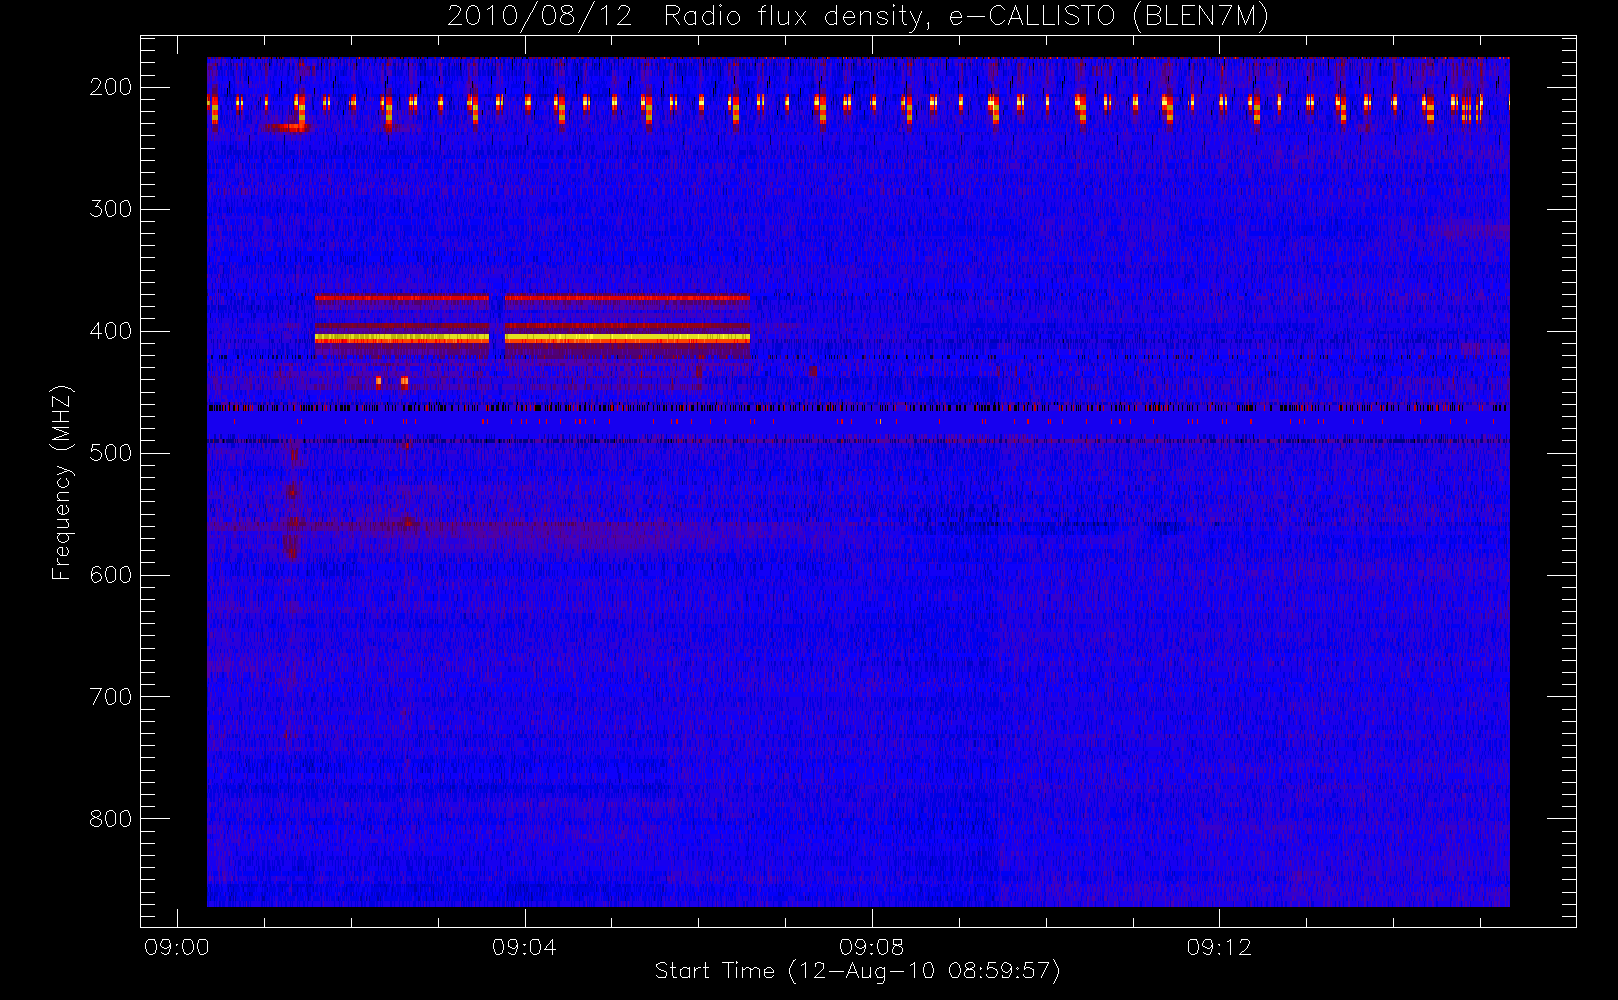Click the 'Start Time (12-Aug-10 08:59:57)' axis label
This screenshot has width=1618, height=1000.
click(857, 971)
